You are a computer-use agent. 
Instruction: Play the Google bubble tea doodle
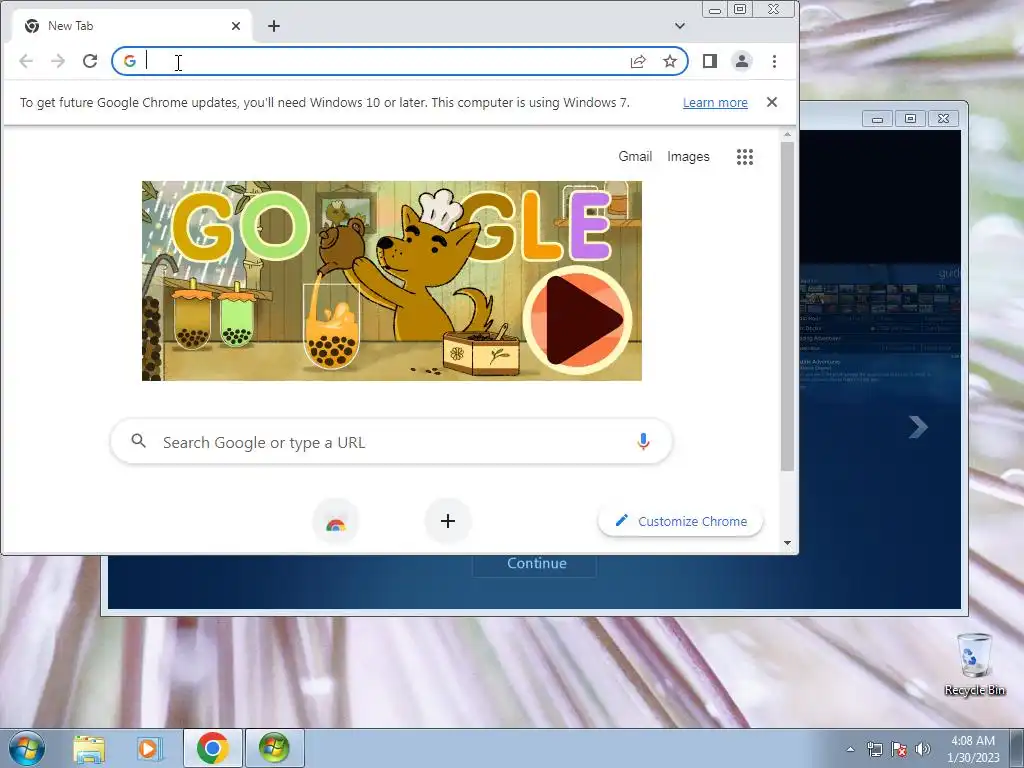pyautogui.click(x=577, y=319)
